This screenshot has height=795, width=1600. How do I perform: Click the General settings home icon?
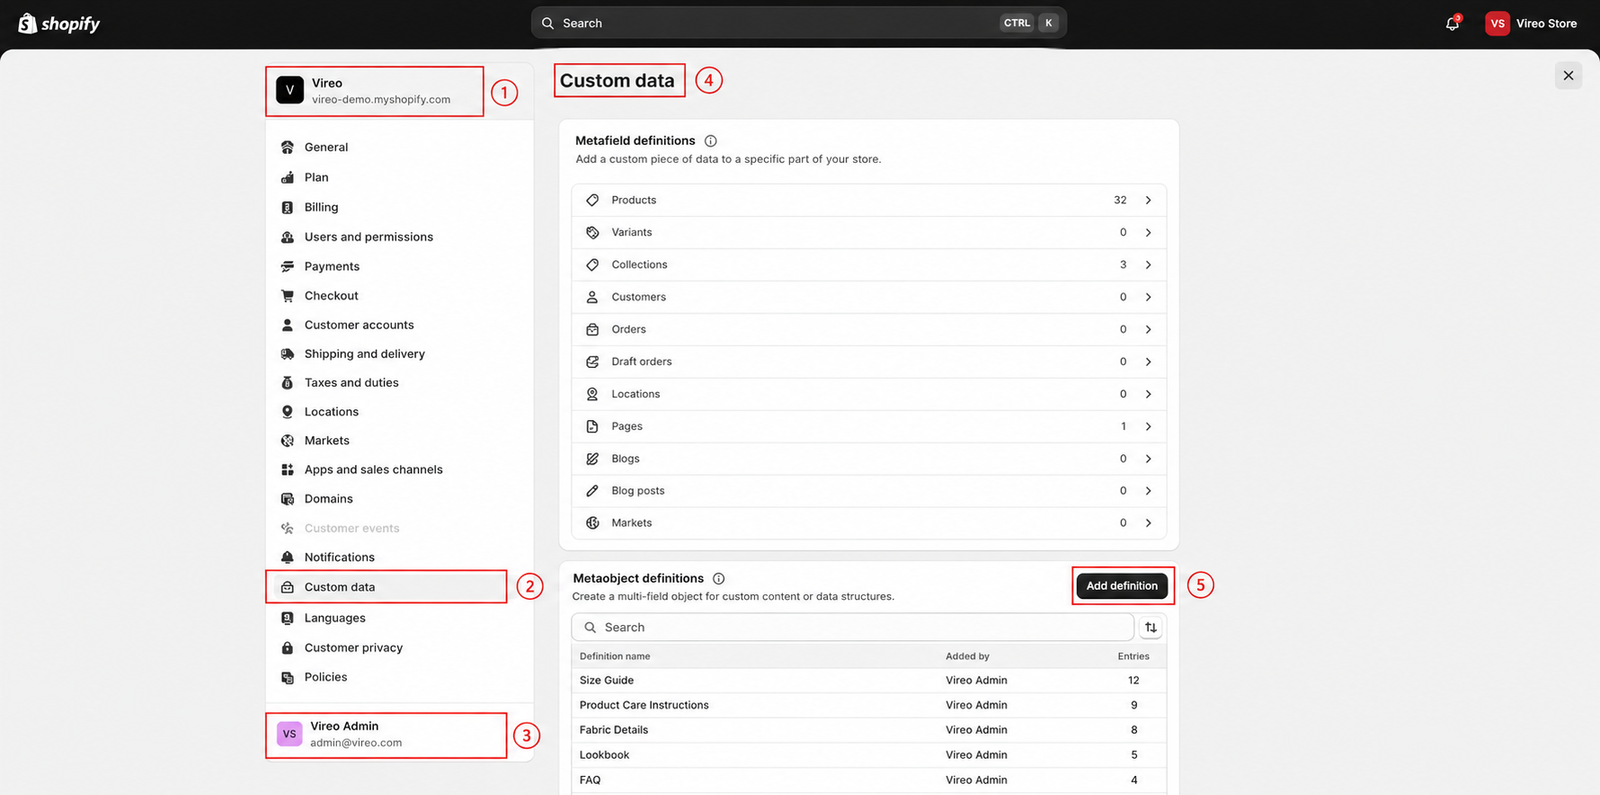coord(288,147)
